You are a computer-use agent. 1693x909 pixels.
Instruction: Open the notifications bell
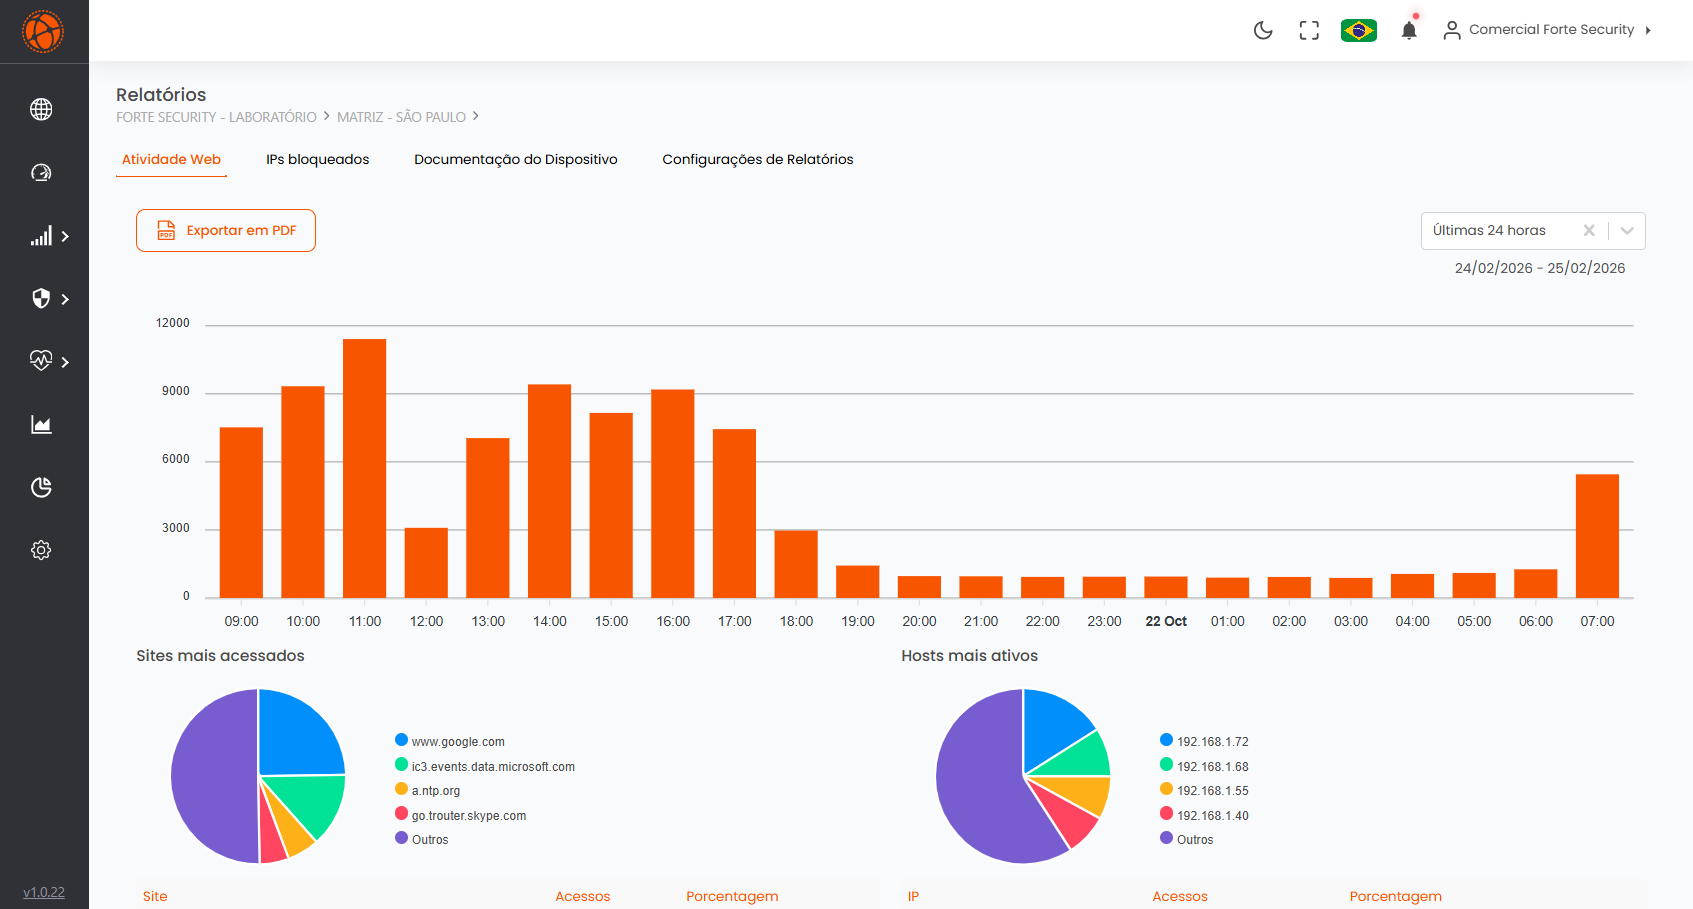tap(1409, 30)
